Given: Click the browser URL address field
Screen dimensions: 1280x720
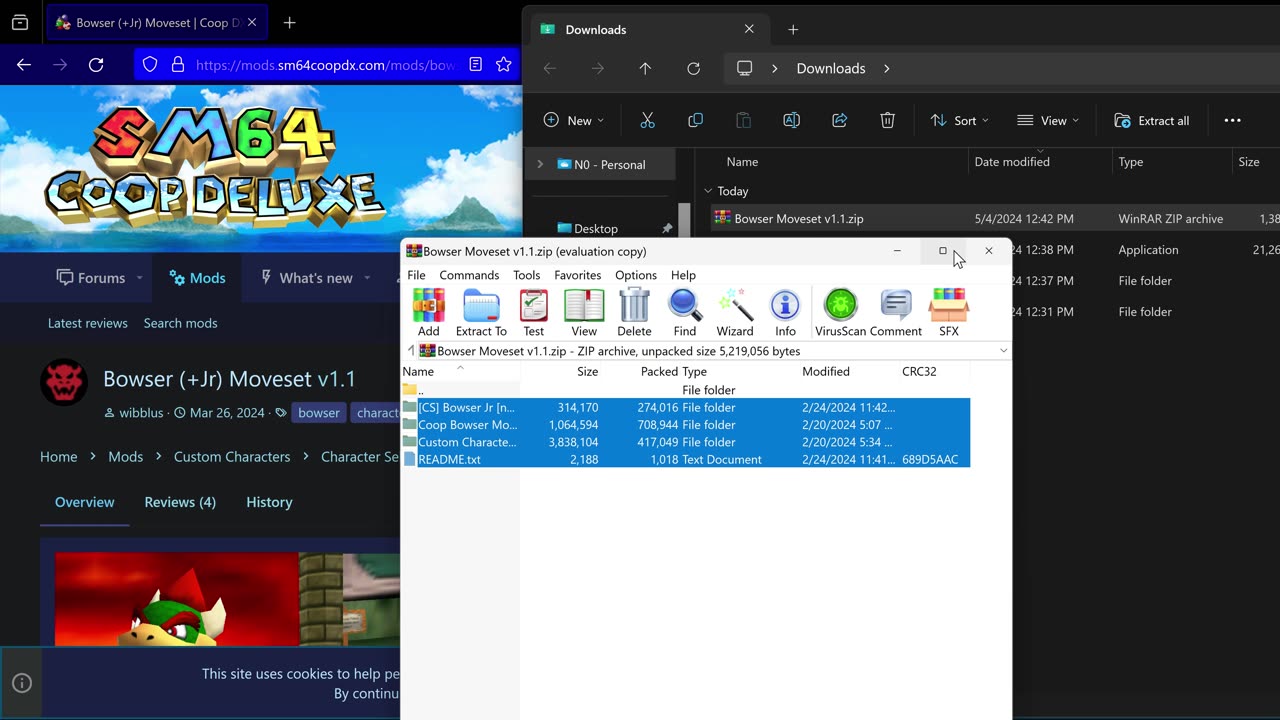Looking at the screenshot, I should click(325, 64).
